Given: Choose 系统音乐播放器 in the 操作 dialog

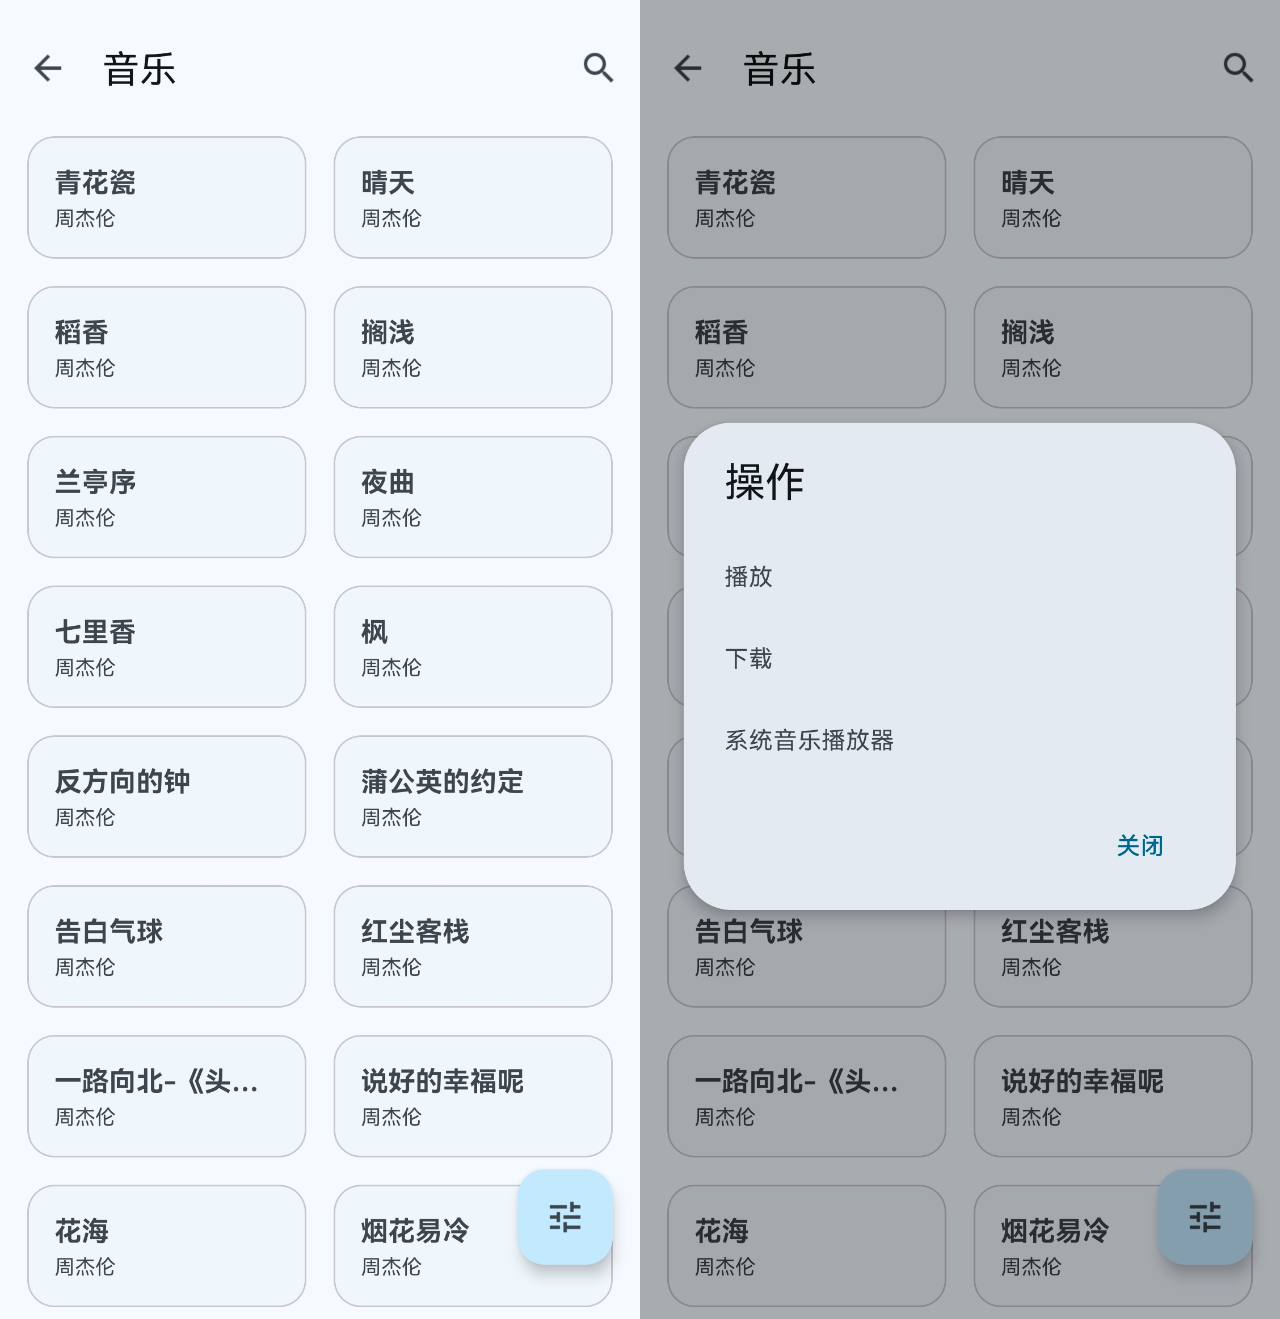Looking at the screenshot, I should coord(960,741).
